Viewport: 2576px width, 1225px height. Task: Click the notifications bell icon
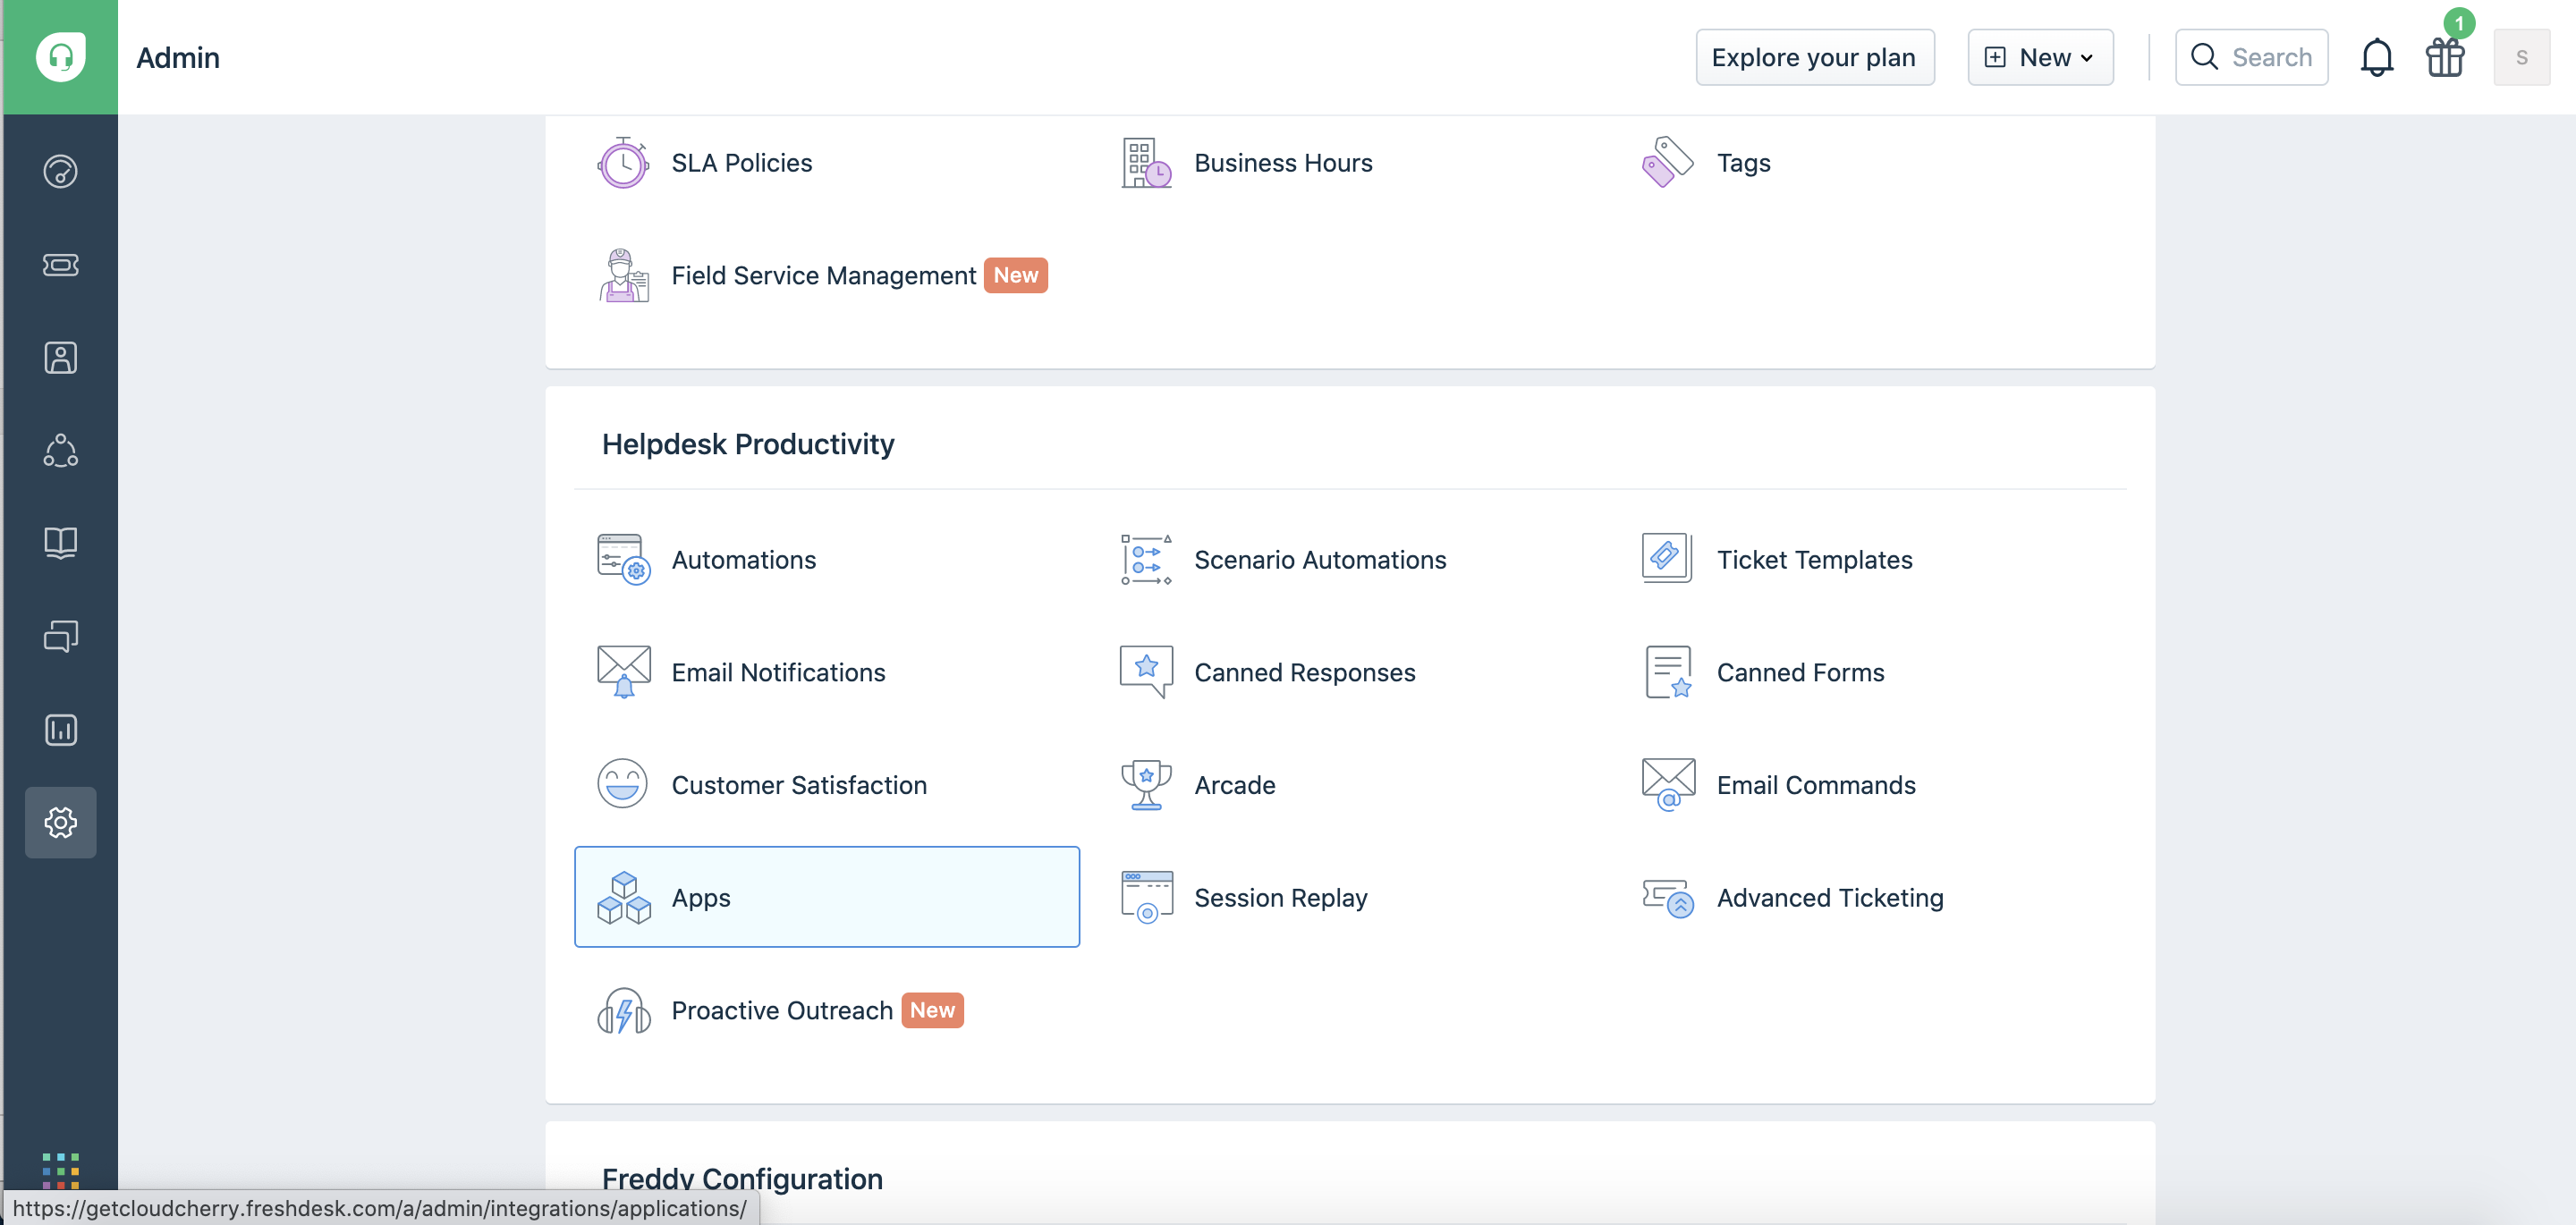[2376, 55]
